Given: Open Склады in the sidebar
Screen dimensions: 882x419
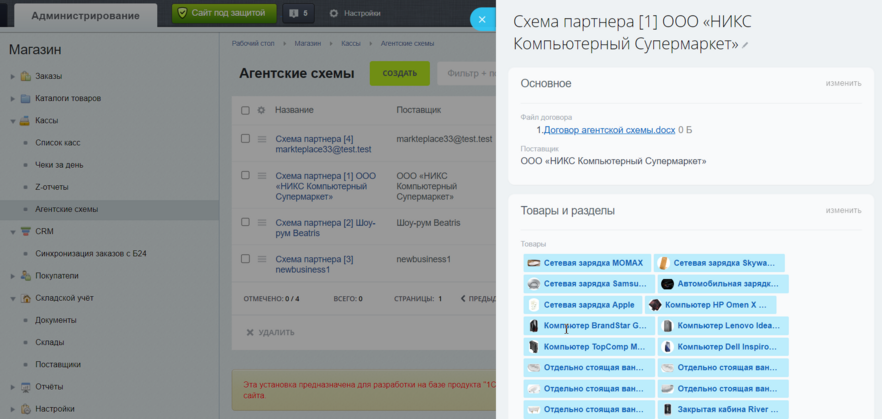Looking at the screenshot, I should 50,342.
